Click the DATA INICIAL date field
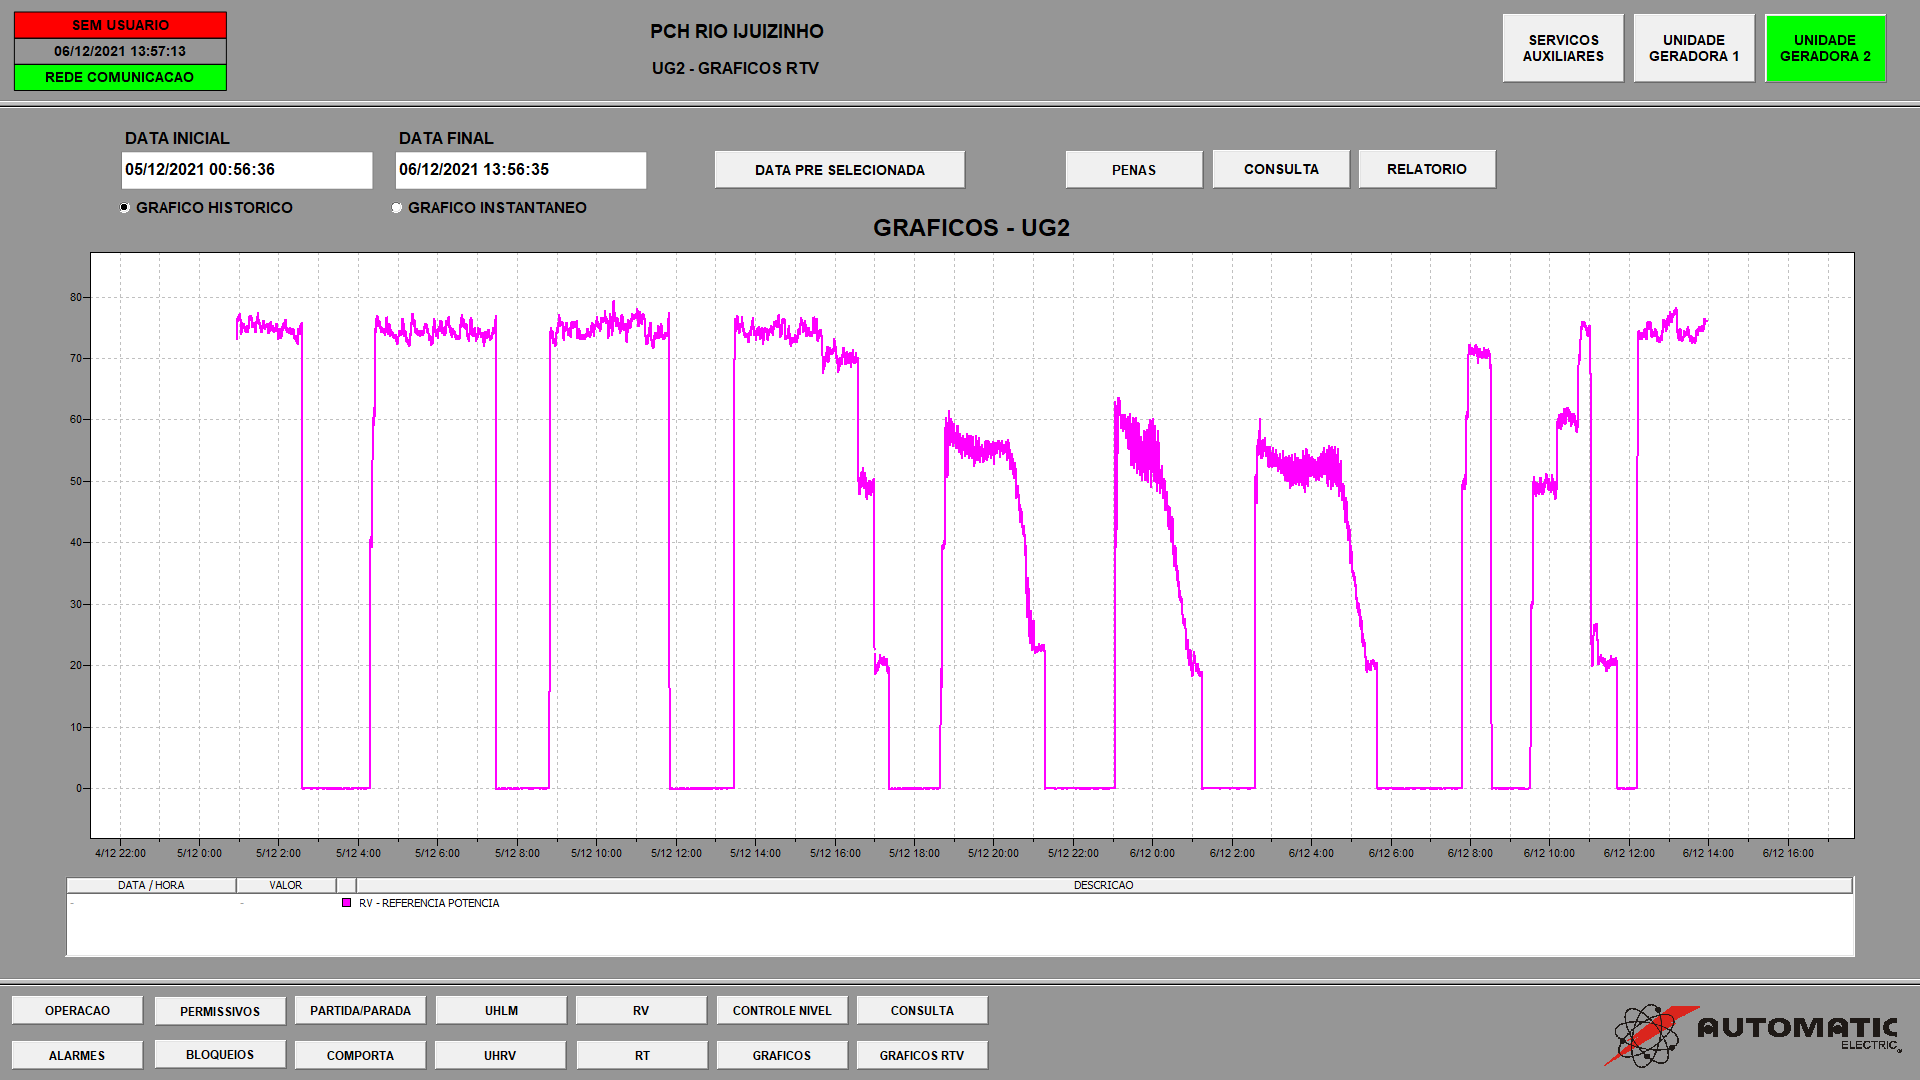 (247, 170)
